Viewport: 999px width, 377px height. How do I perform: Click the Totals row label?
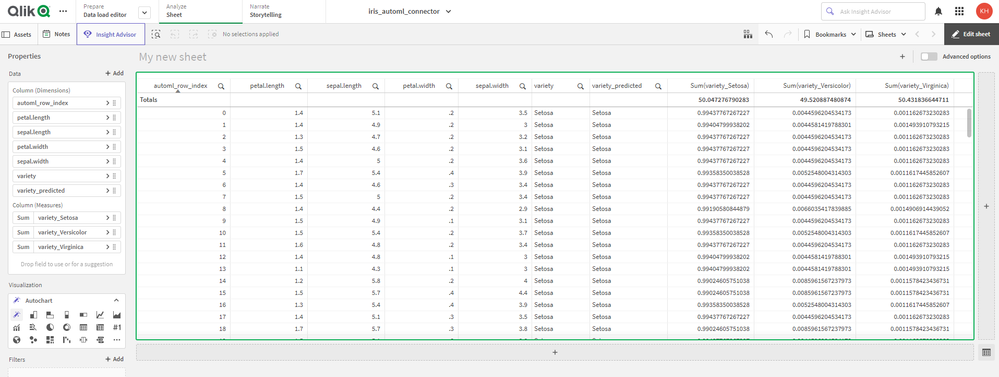148,100
